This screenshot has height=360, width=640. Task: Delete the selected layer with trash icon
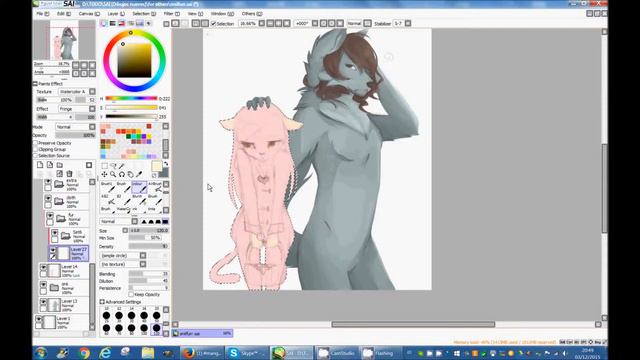[x=69, y=174]
